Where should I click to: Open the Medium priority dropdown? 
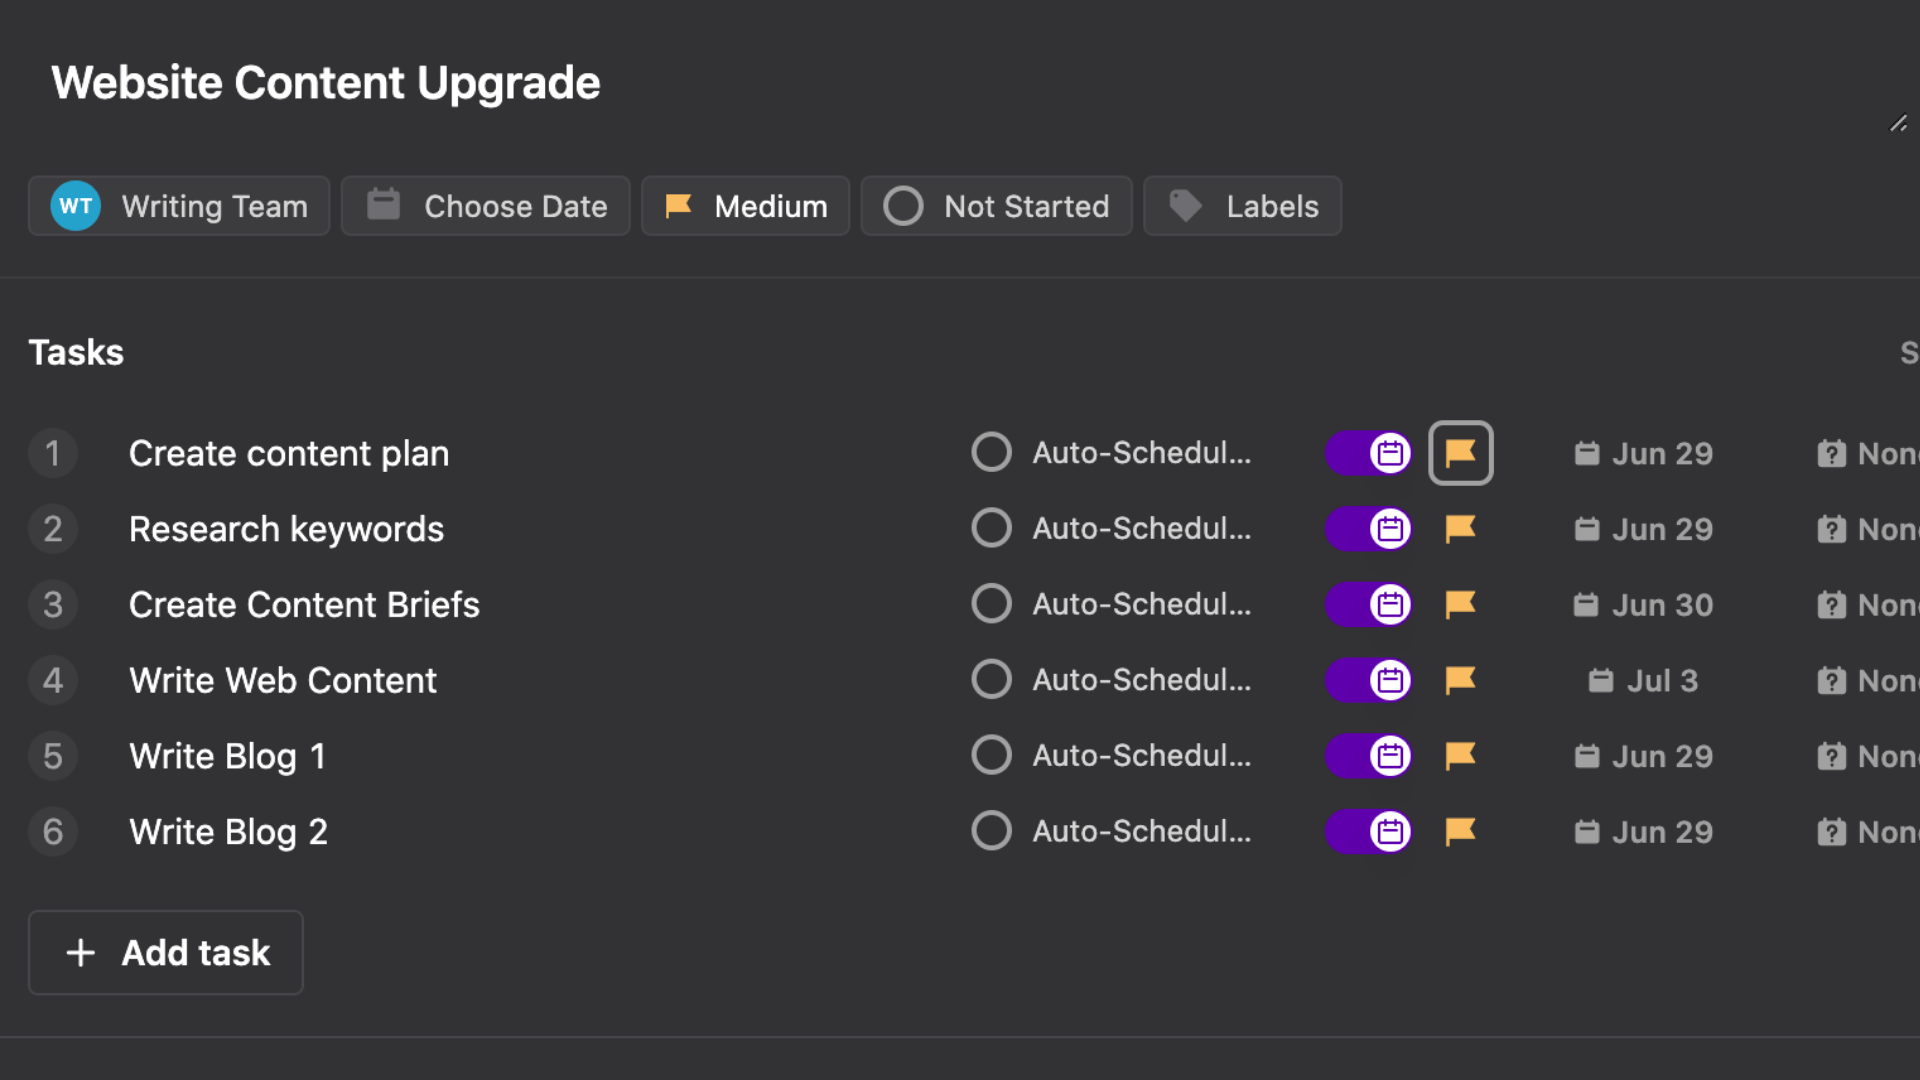coord(745,206)
